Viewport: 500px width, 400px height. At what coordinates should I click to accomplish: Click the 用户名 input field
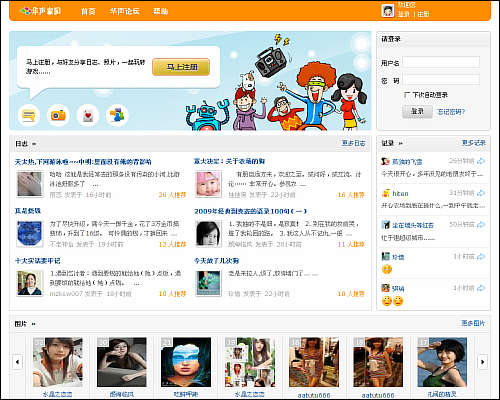coord(441,62)
